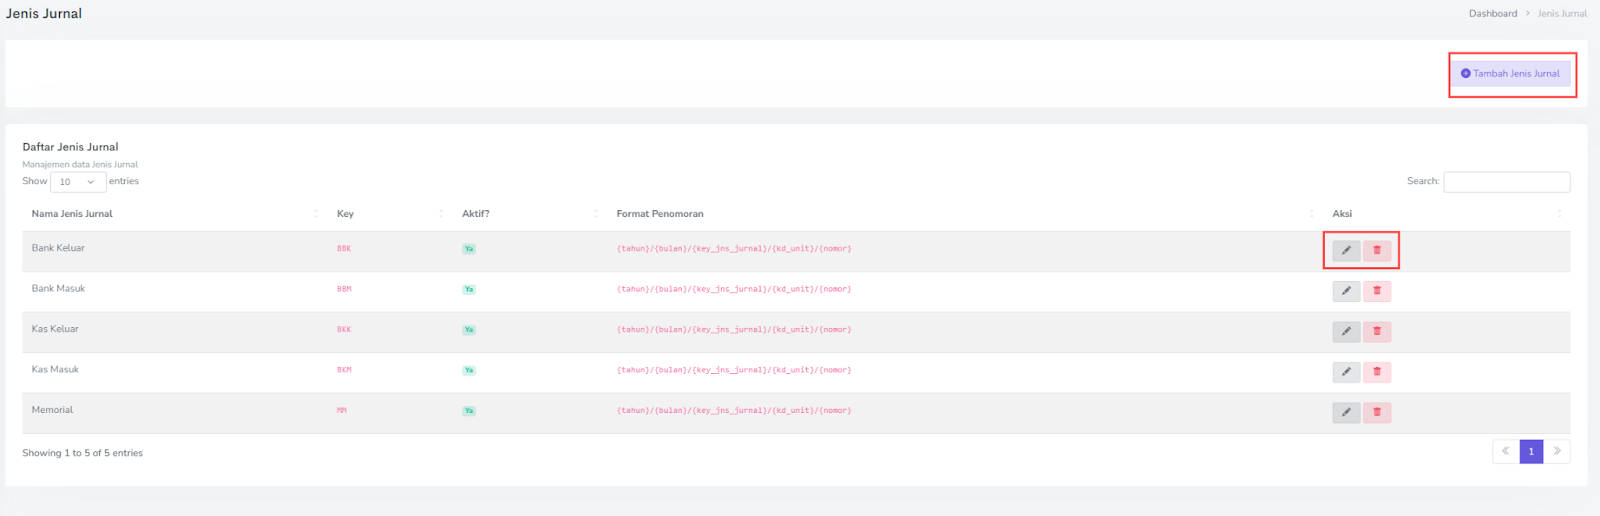
Task: Delete the Bank Masuk row
Action: pyautogui.click(x=1377, y=291)
